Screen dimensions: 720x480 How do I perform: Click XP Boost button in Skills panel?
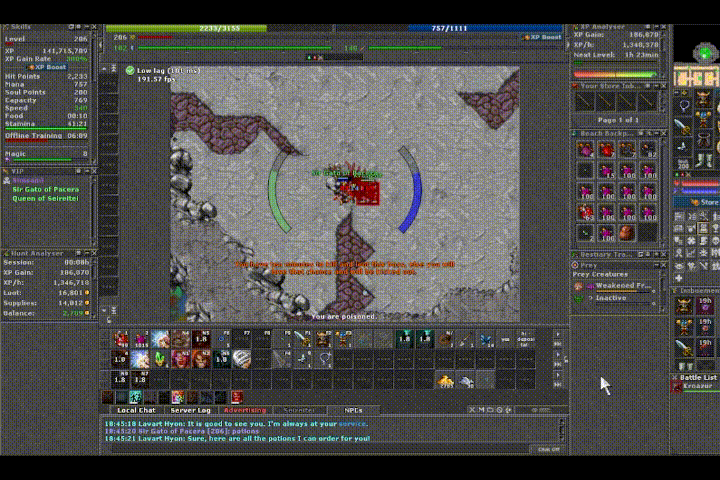46,67
